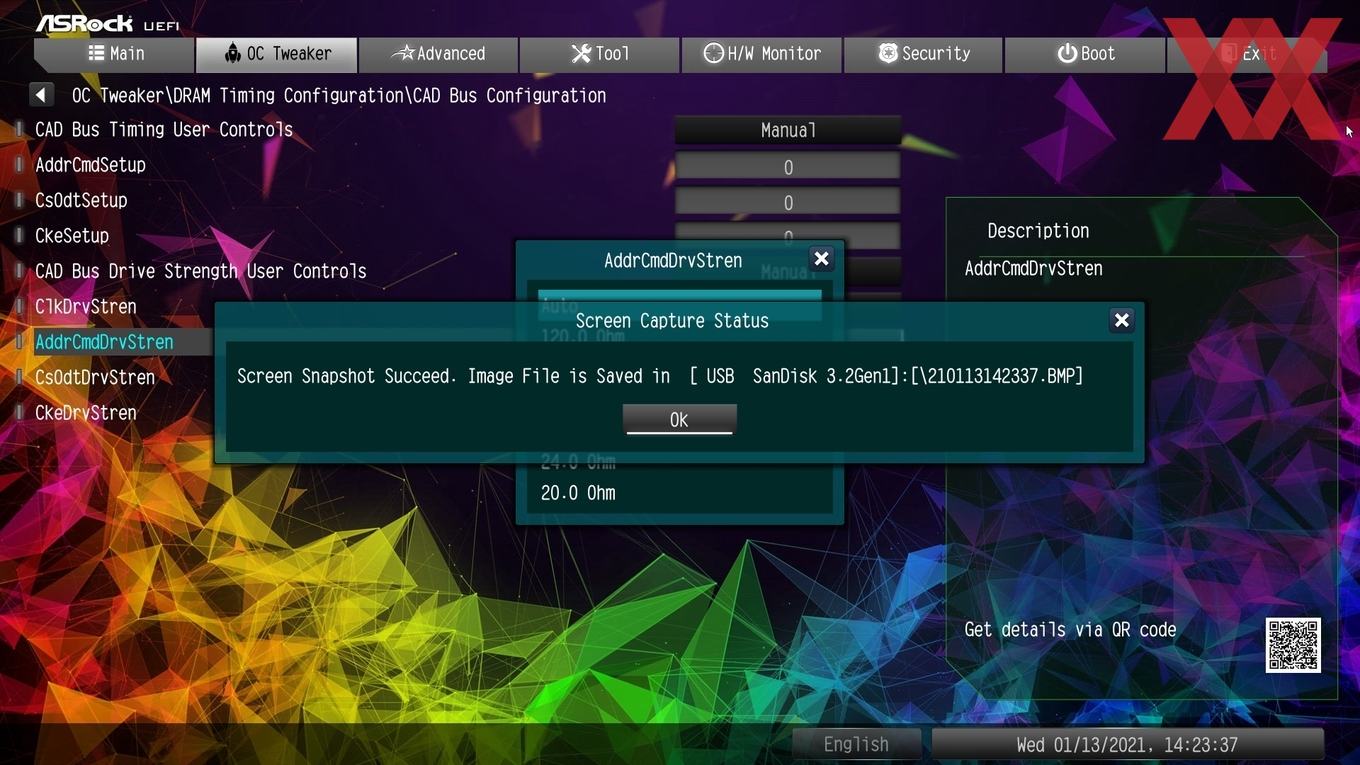Select the CkeSetup setting
Image resolution: width=1360 pixels, height=765 pixels.
72,236
